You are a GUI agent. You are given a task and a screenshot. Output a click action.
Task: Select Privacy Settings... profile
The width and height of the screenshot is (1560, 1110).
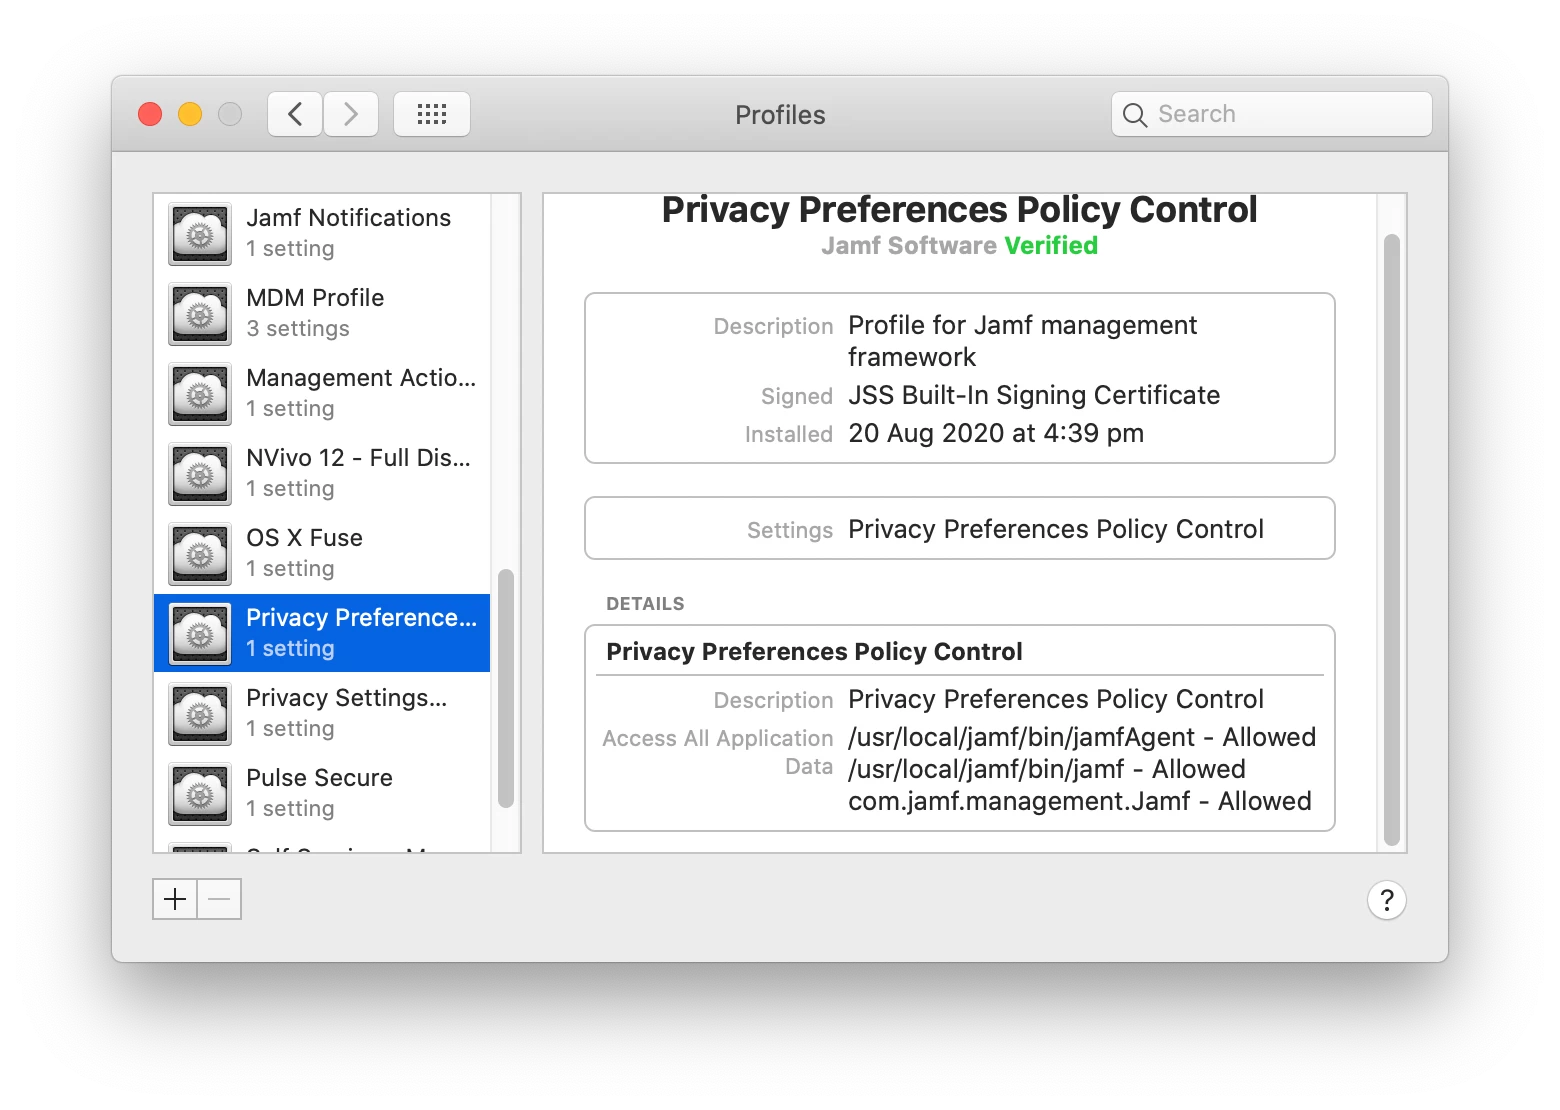(x=322, y=713)
